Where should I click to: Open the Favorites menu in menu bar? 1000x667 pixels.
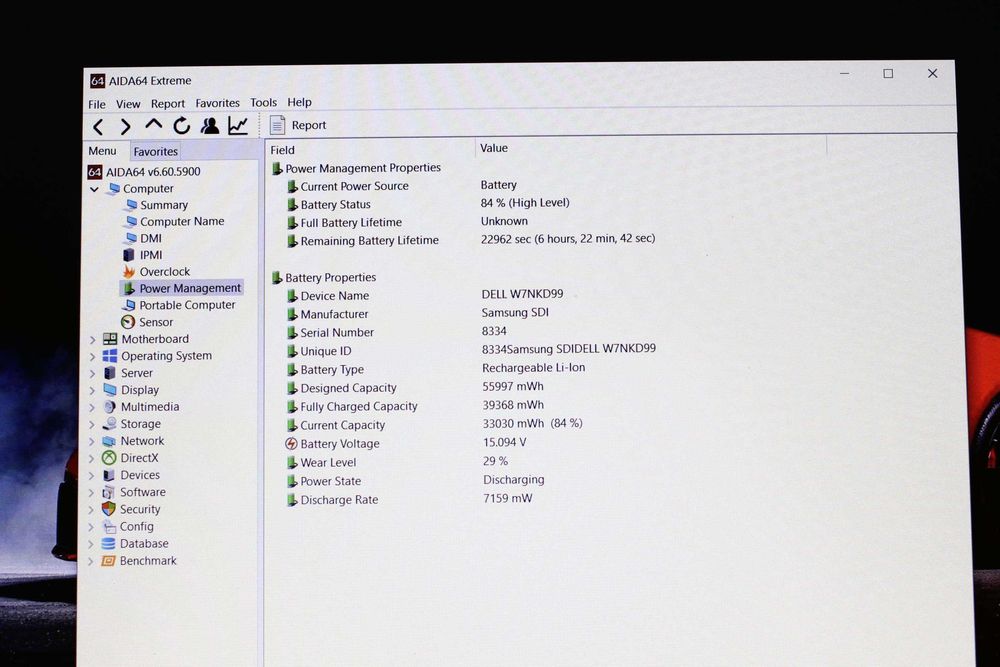[217, 103]
